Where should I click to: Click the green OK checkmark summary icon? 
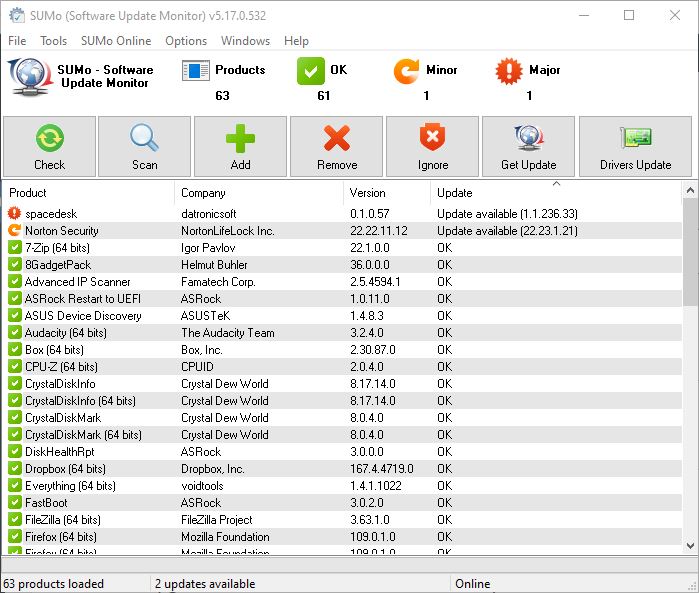pyautogui.click(x=311, y=70)
